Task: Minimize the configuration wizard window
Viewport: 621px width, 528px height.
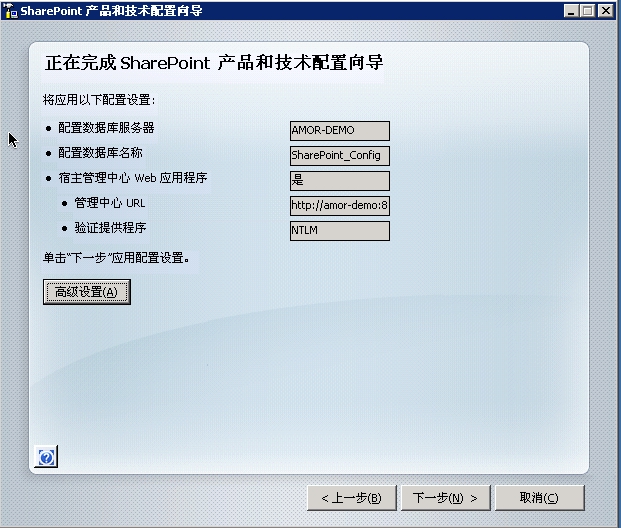Action: coord(571,11)
